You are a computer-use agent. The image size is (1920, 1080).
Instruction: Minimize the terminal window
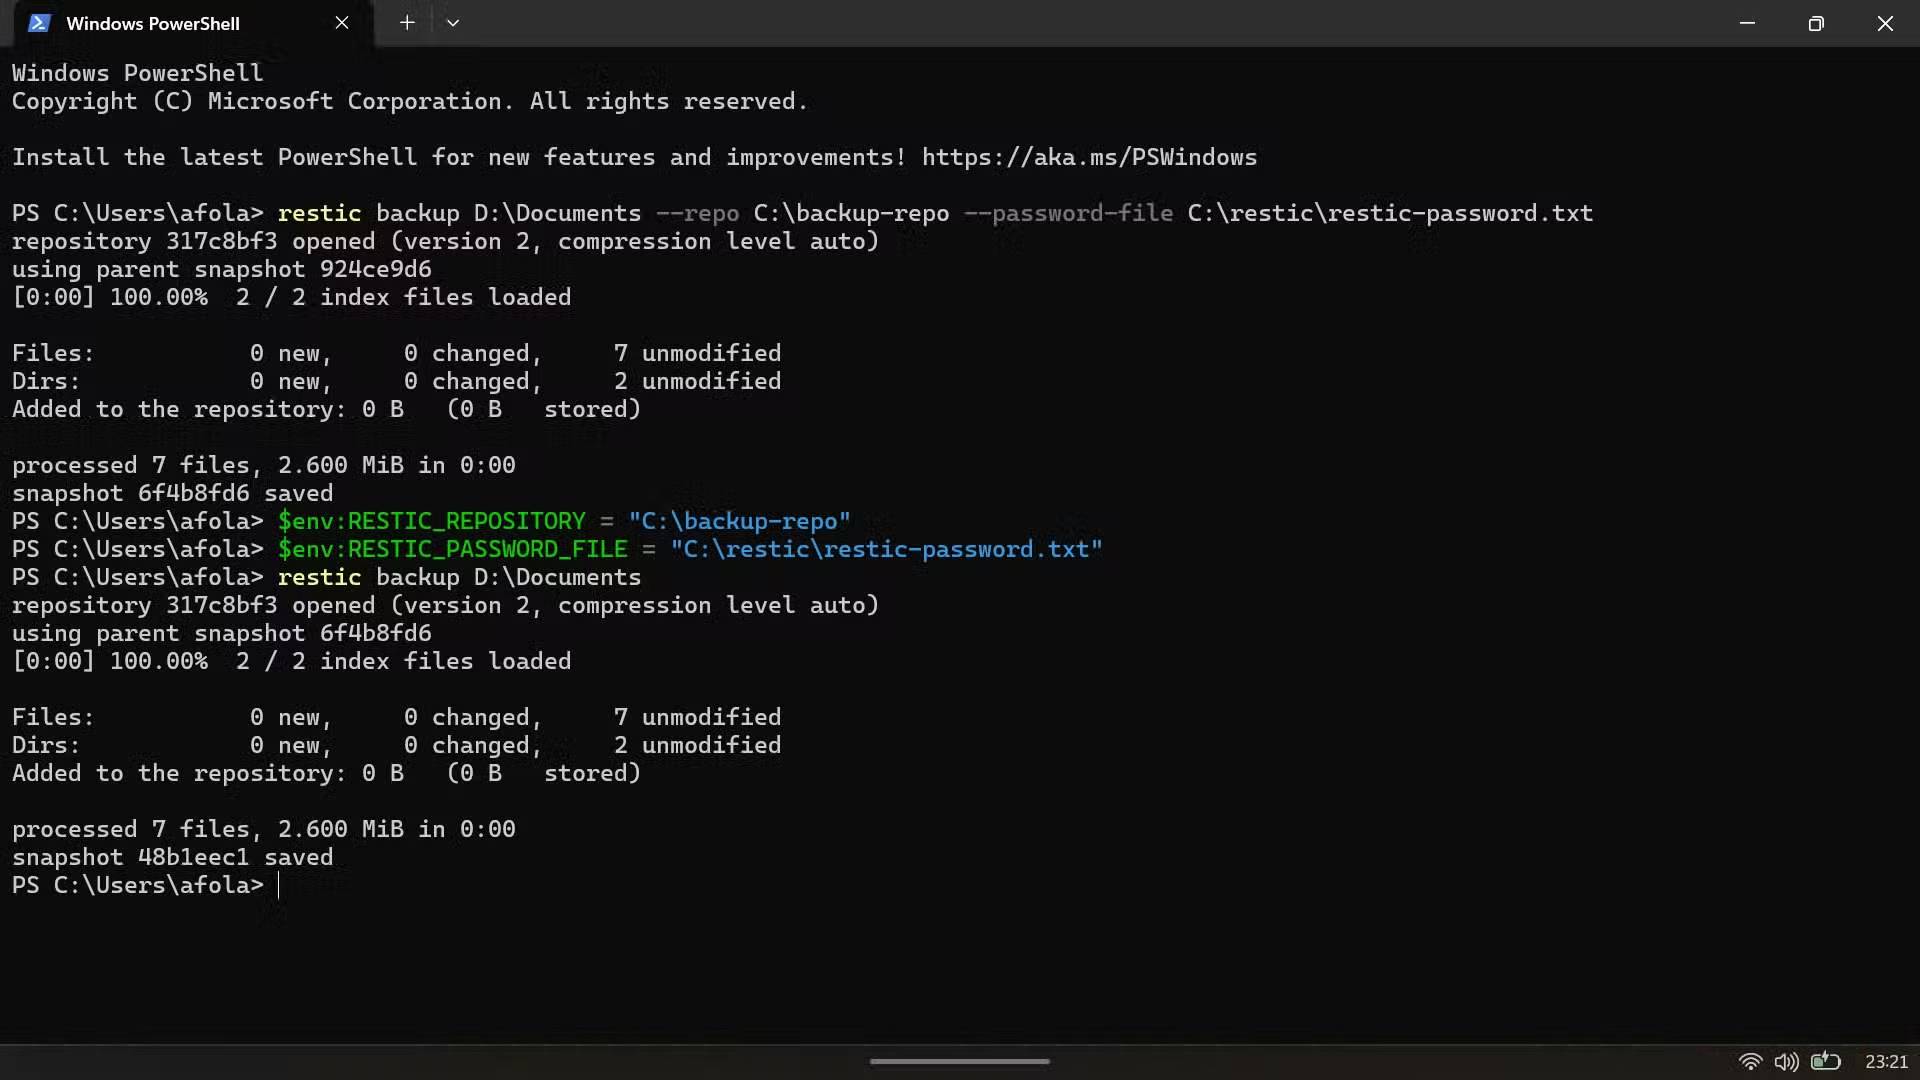[1747, 23]
